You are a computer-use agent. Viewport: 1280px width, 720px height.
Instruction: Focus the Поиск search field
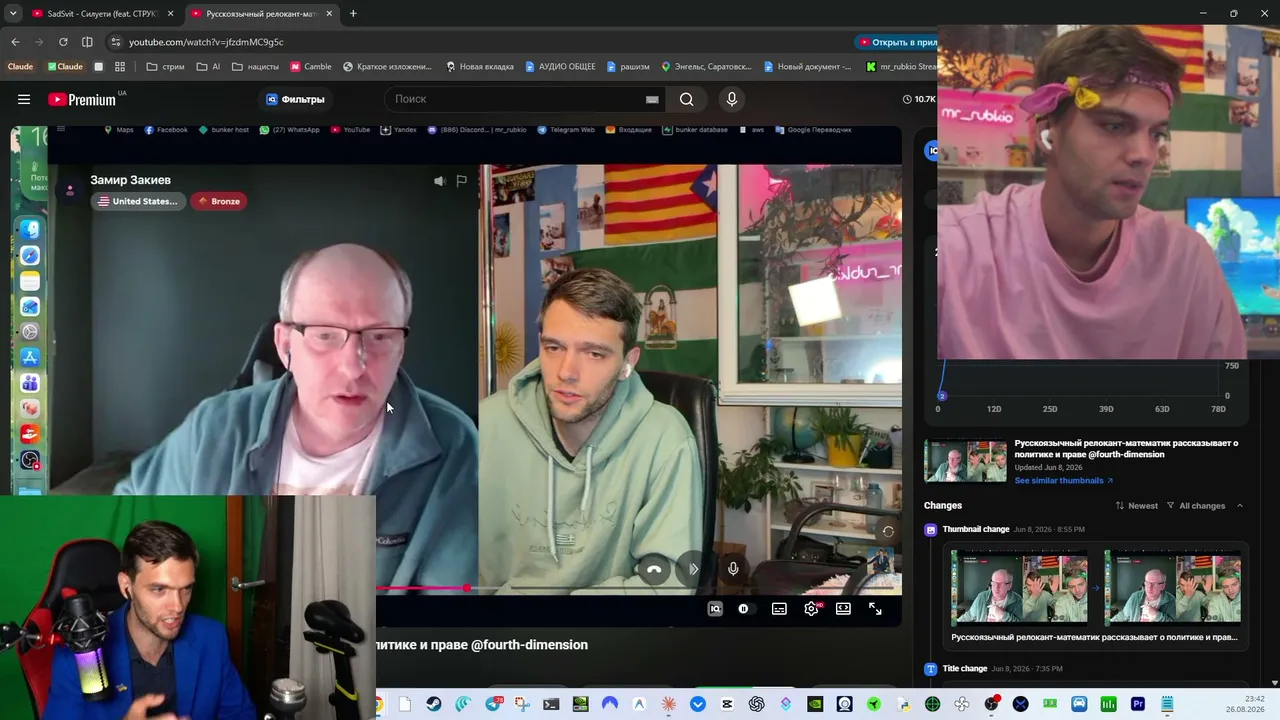[515, 99]
